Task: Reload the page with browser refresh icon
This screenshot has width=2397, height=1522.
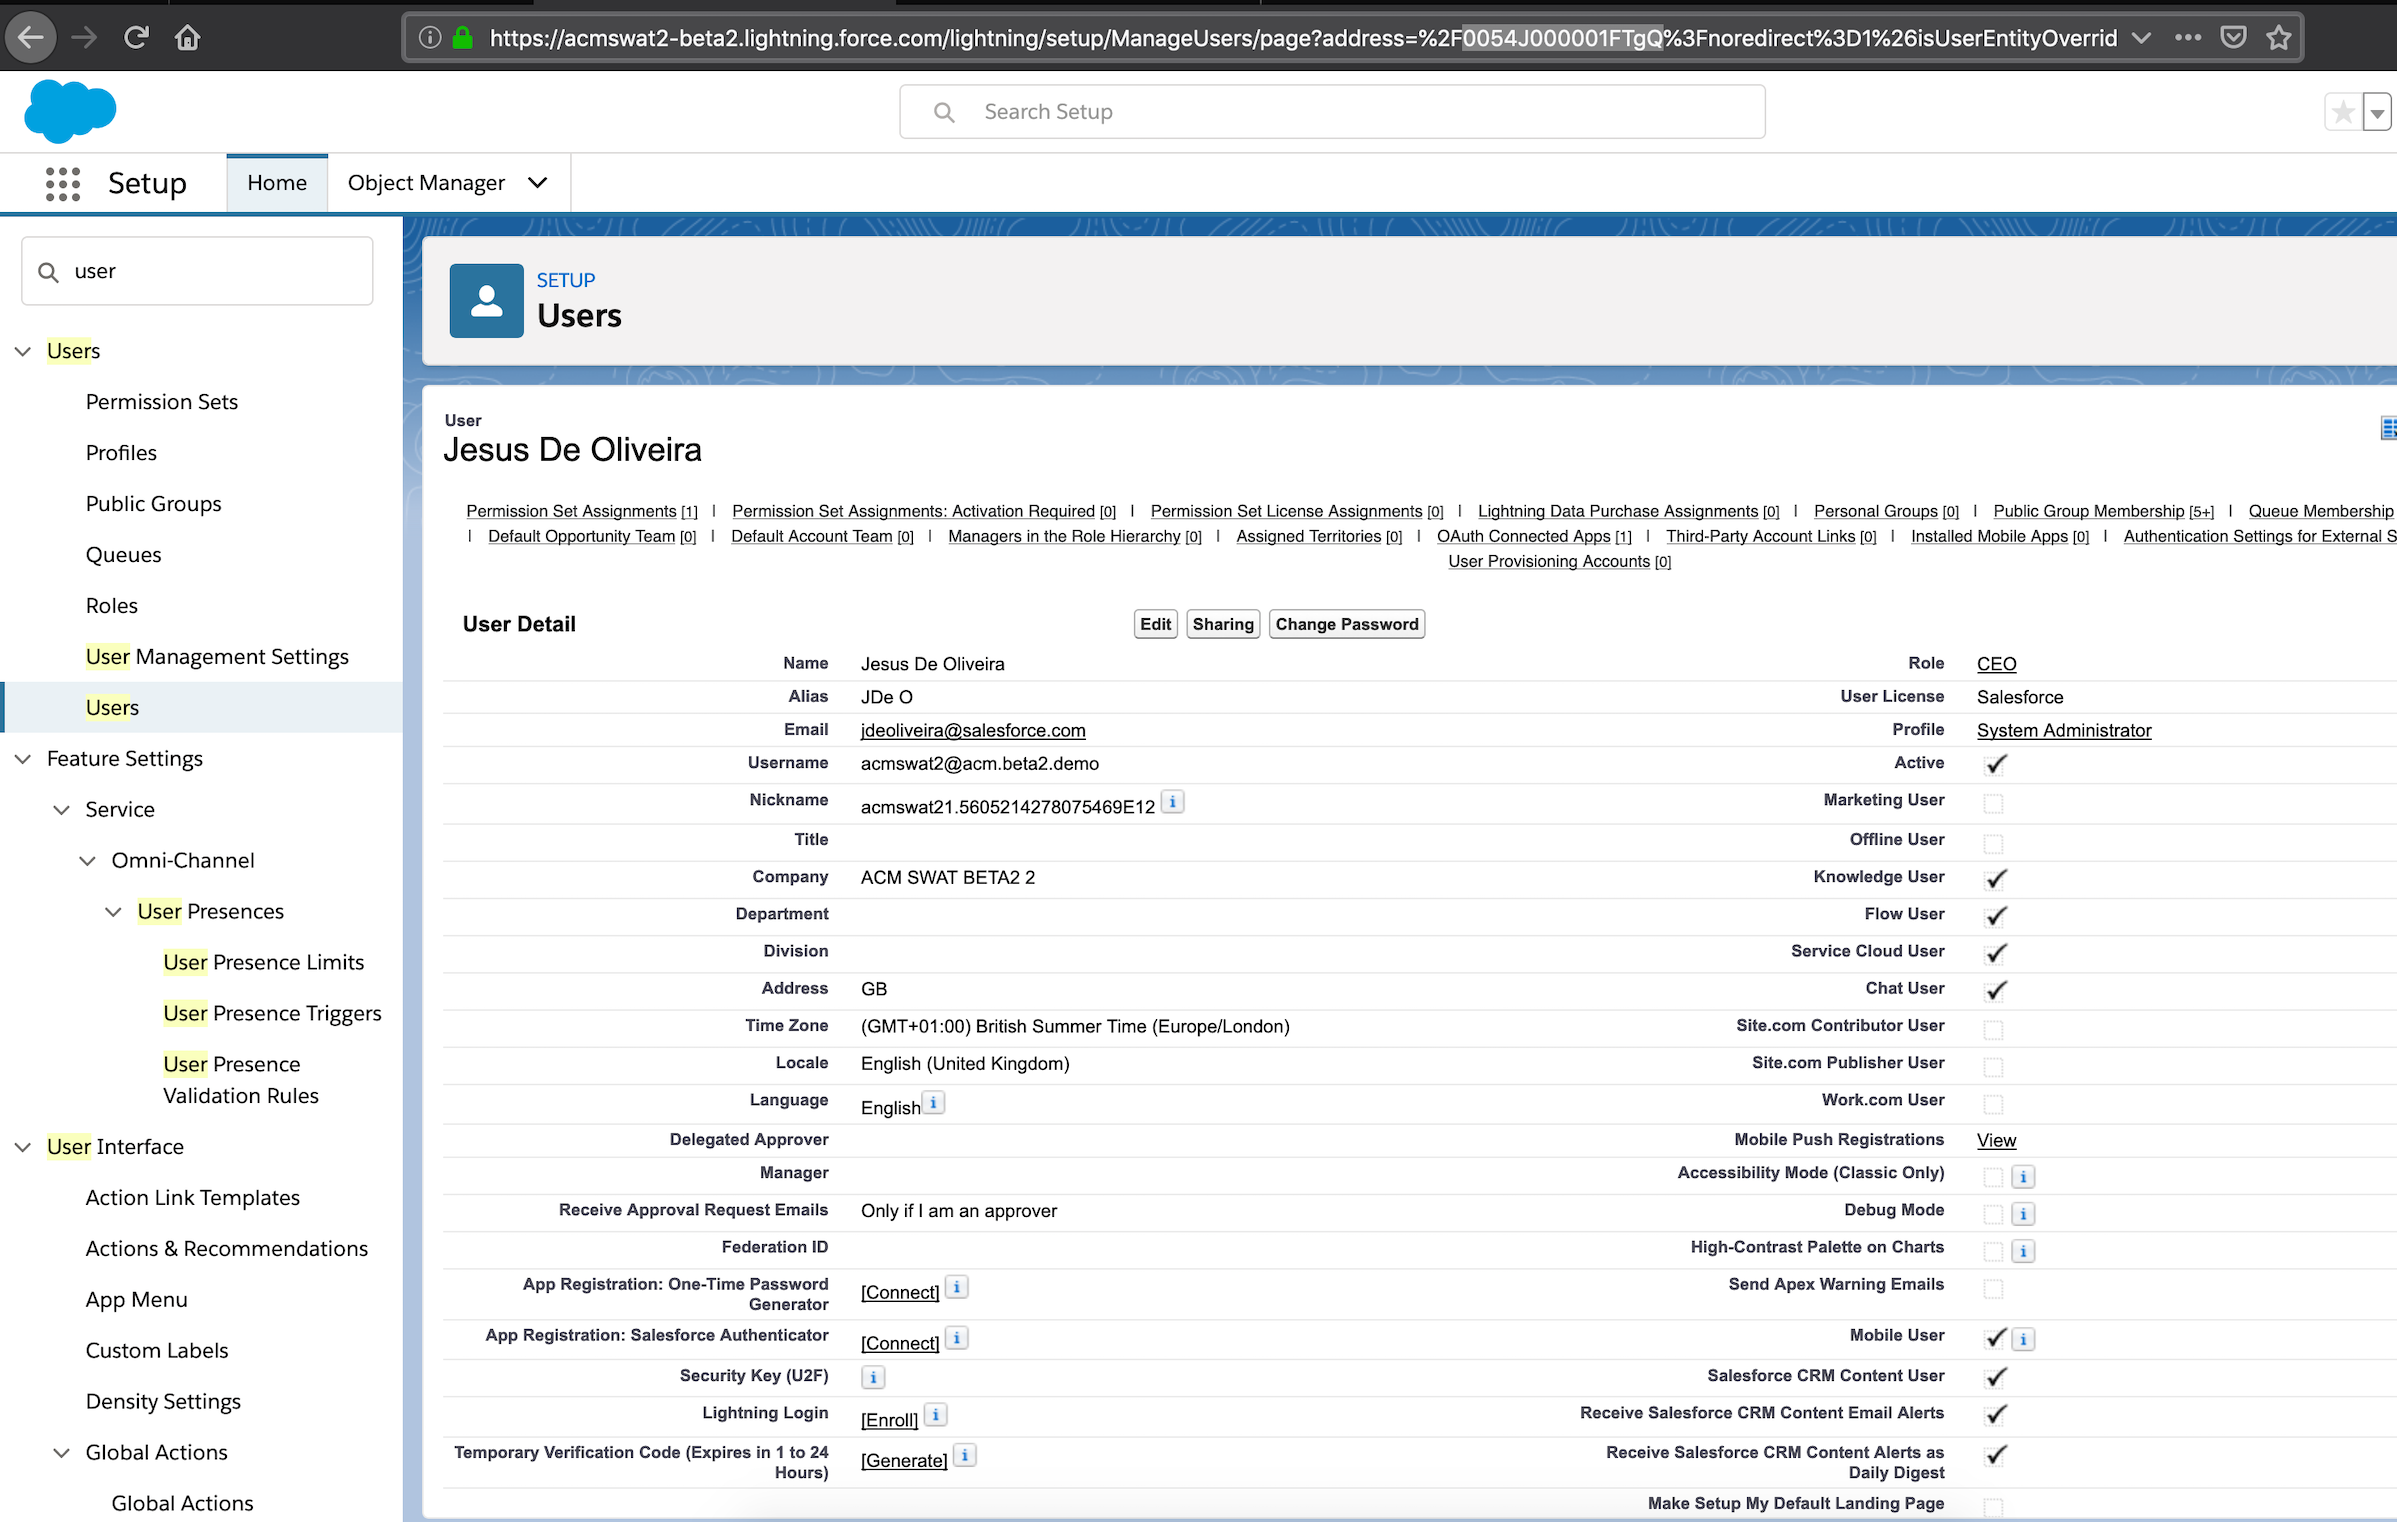Action: click(136, 38)
